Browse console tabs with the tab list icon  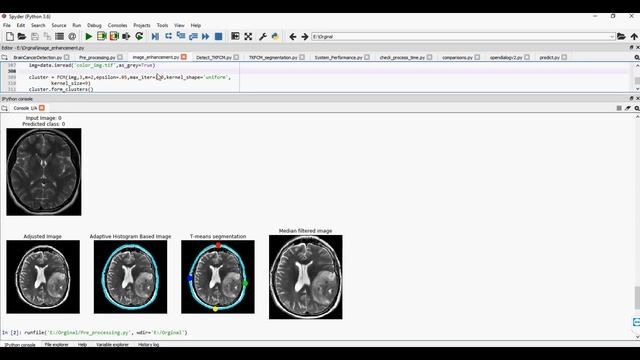coord(4,108)
